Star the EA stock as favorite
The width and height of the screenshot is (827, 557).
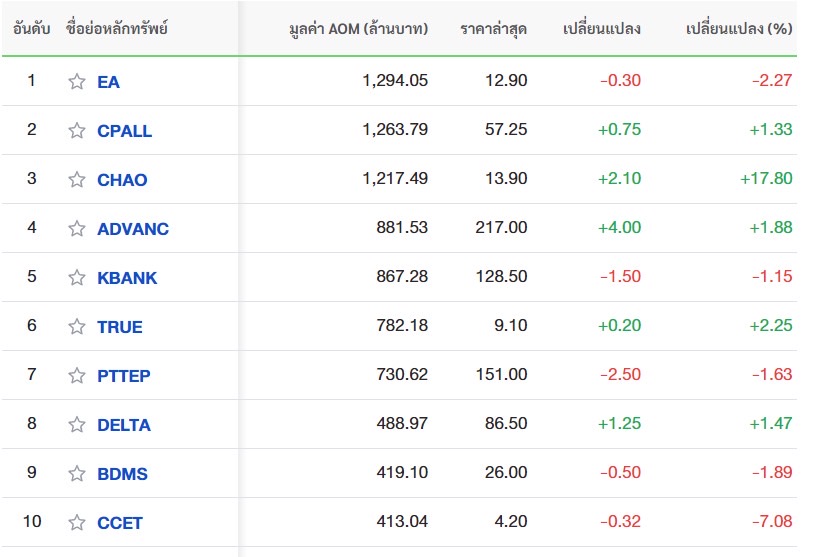77,81
